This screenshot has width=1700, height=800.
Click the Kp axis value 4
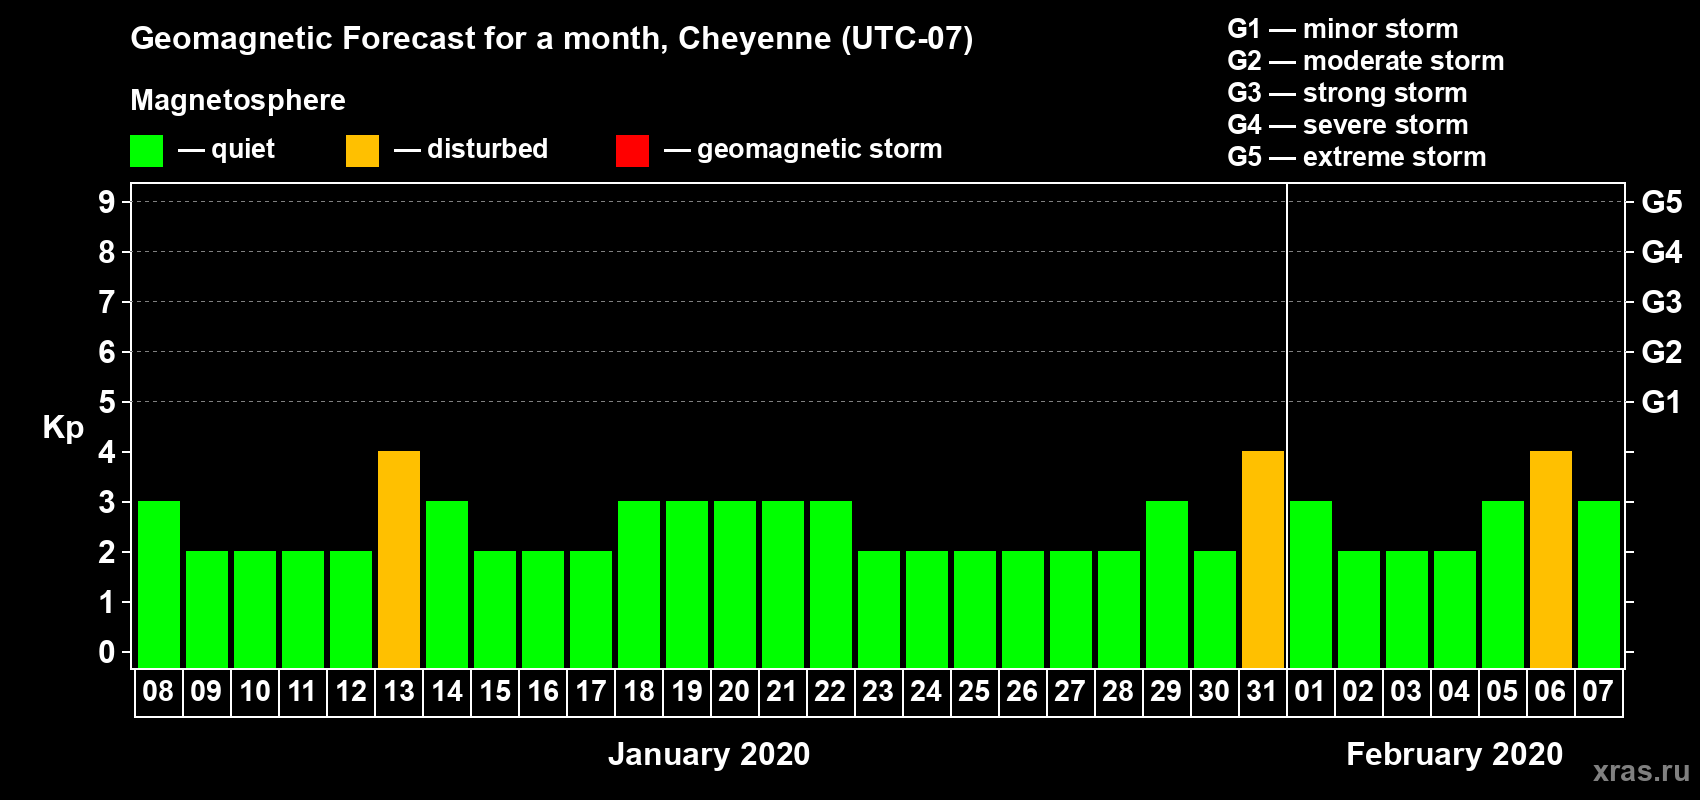[107, 452]
